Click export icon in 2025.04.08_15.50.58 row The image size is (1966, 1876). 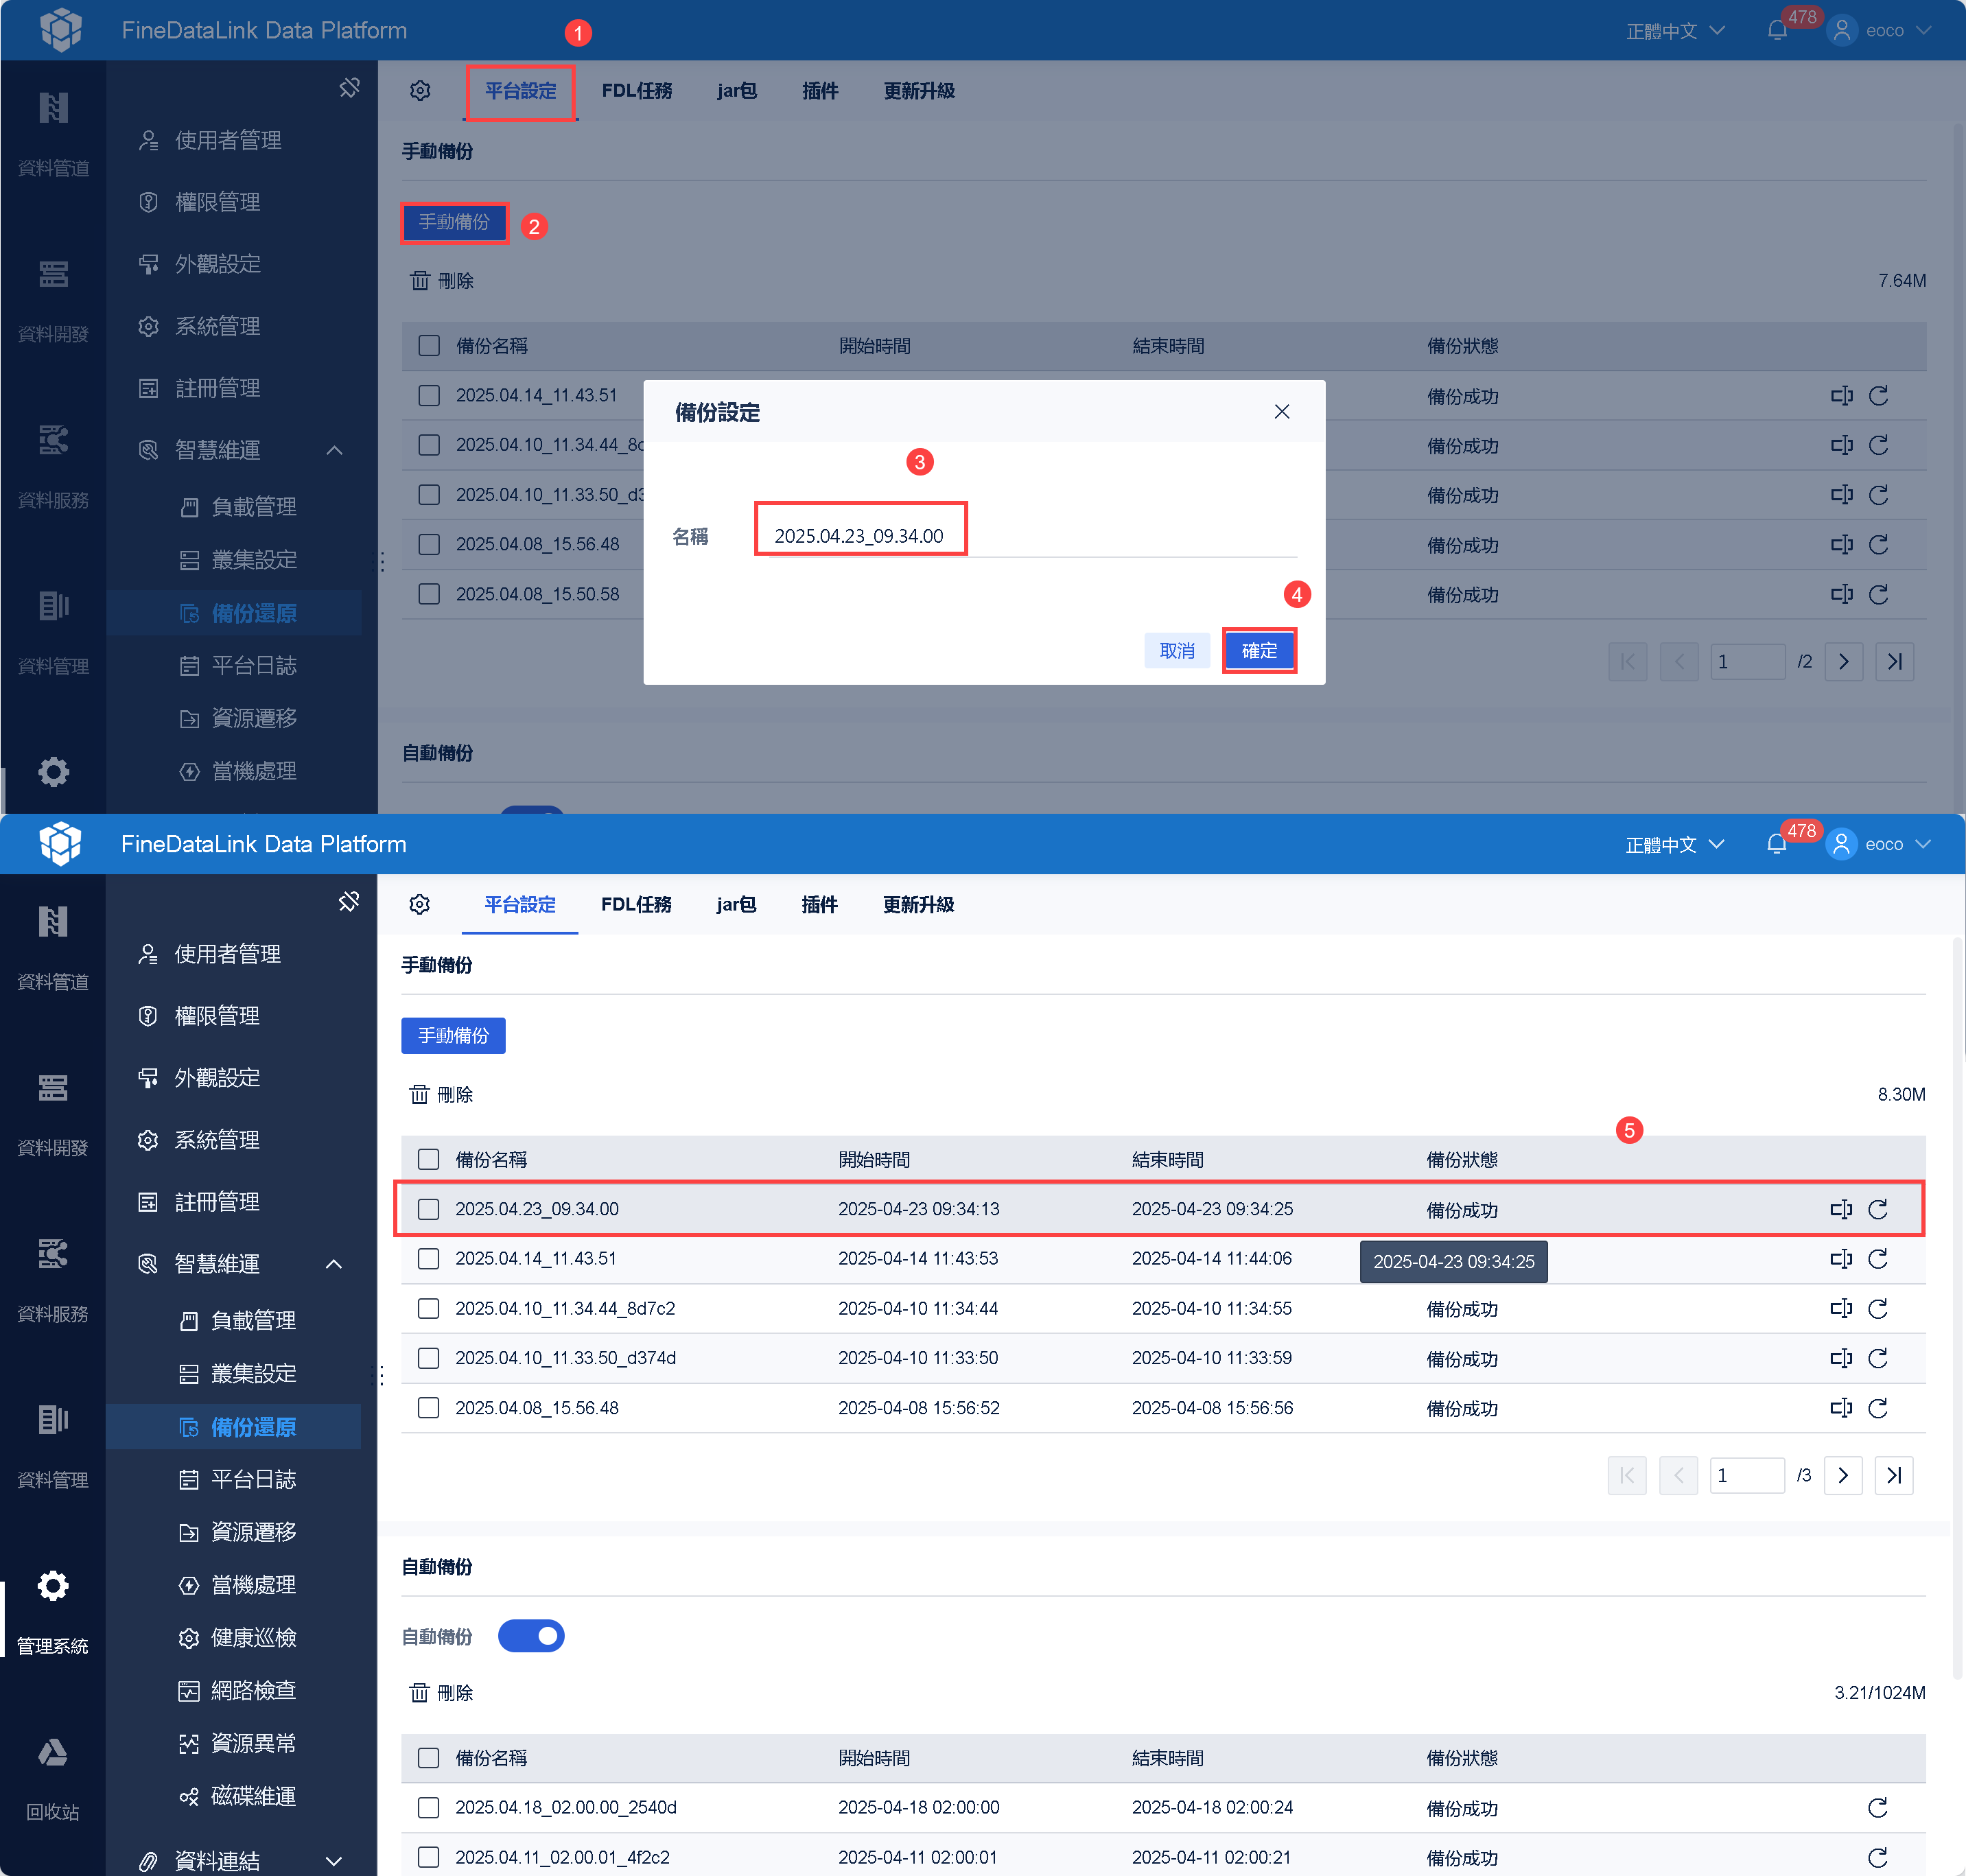tap(1842, 594)
